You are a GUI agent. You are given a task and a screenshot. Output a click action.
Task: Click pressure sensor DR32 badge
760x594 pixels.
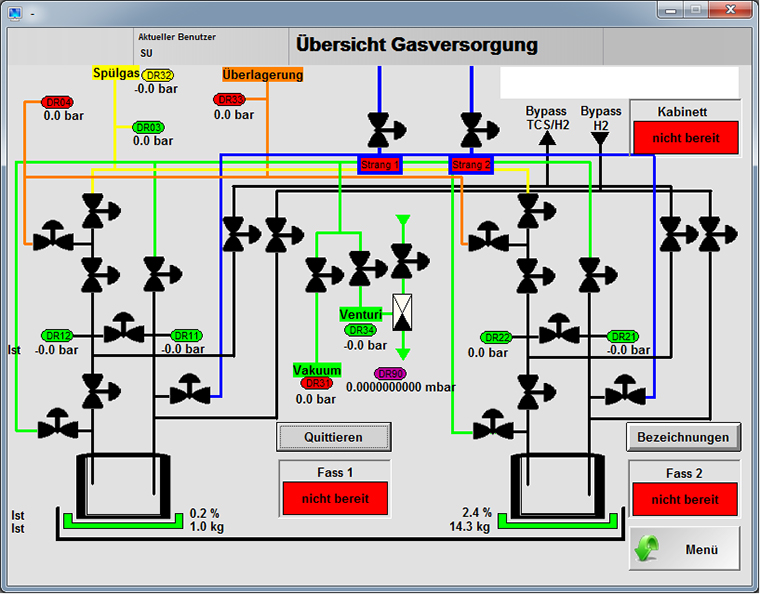click(158, 76)
